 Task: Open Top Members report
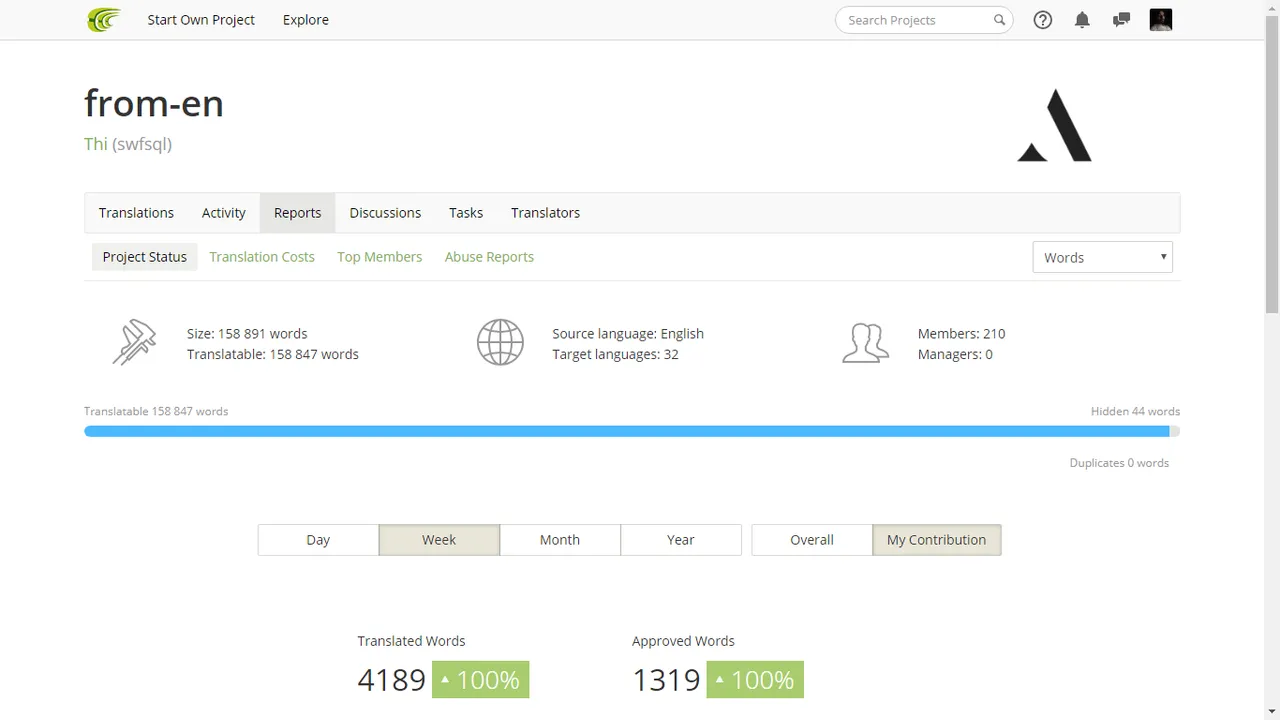coord(380,257)
